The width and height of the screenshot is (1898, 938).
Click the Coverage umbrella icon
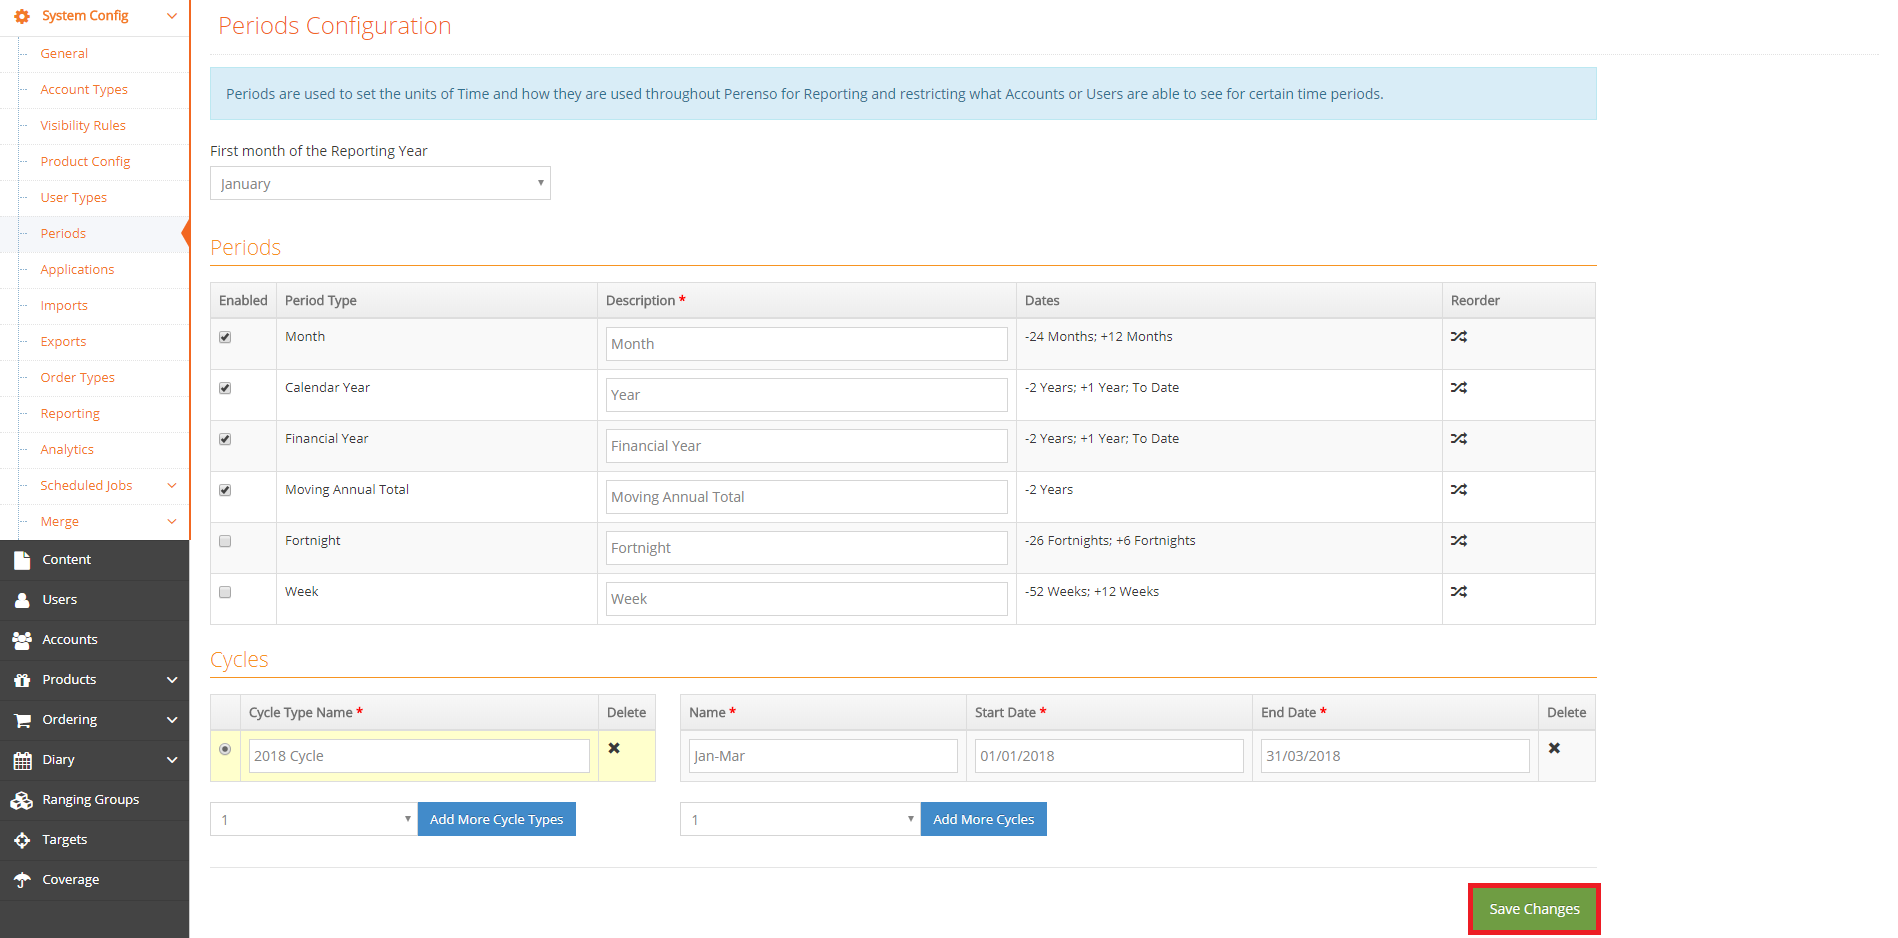[x=22, y=880]
